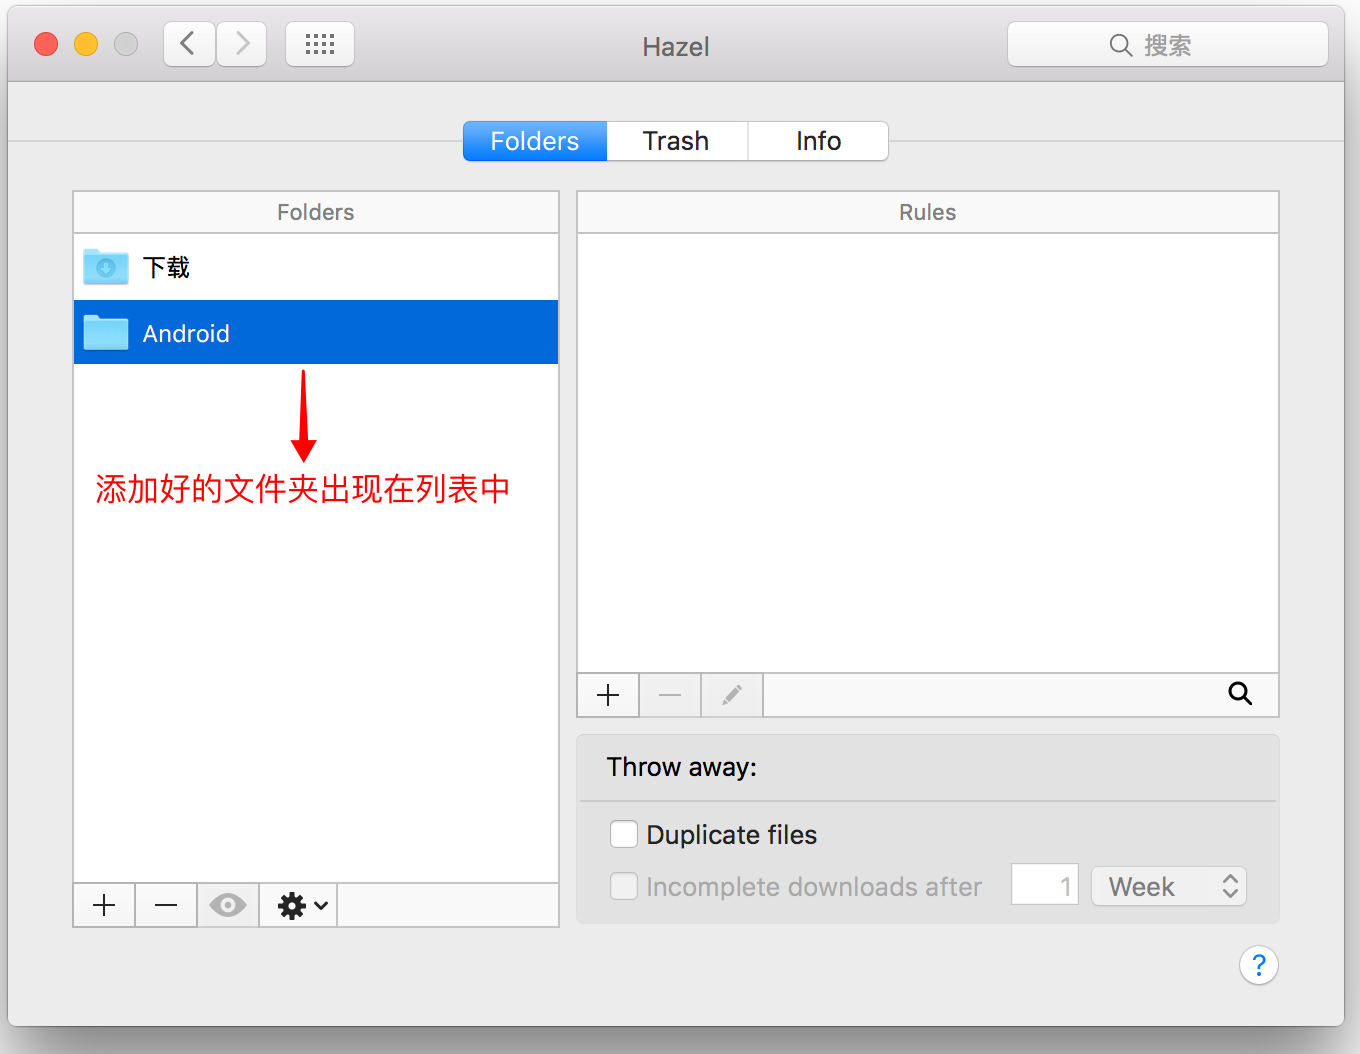Select the Folders tab
The height and width of the screenshot is (1054, 1360).
tap(535, 141)
